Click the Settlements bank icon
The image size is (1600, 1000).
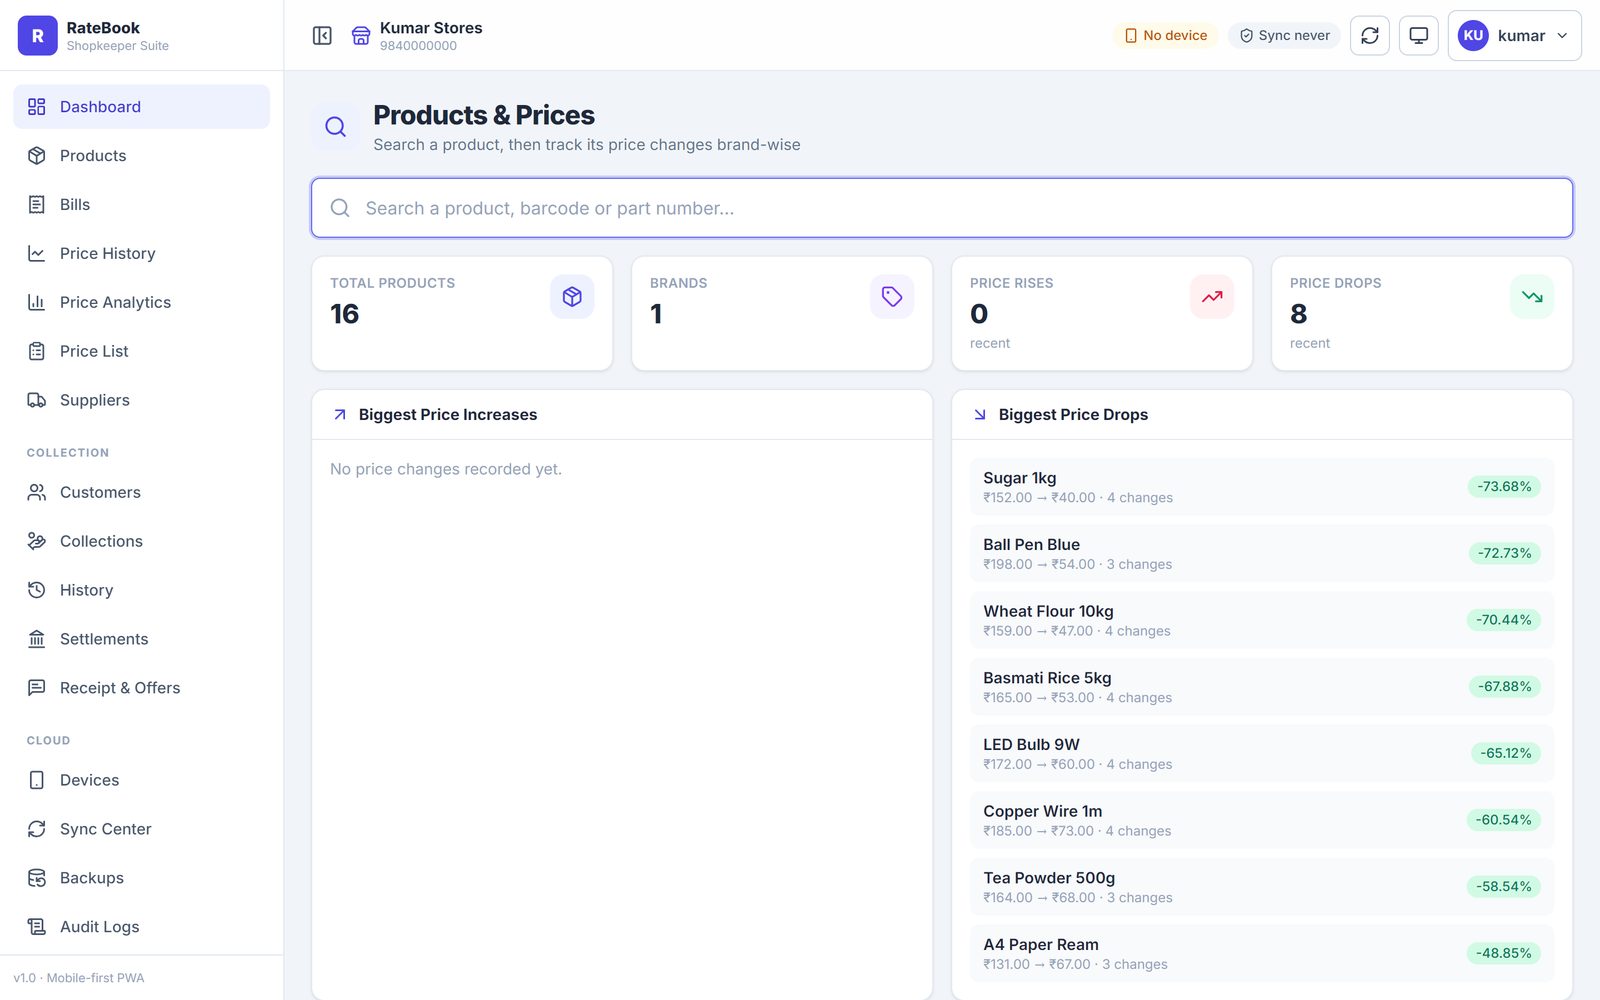[37, 640]
